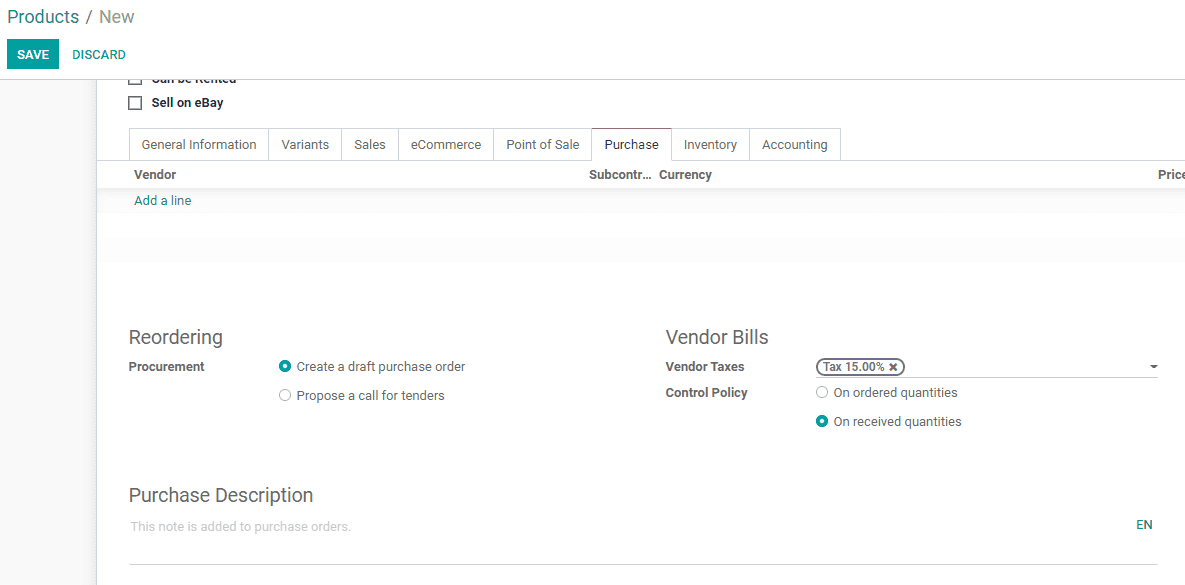Save the new product
The height and width of the screenshot is (585, 1185).
point(33,54)
